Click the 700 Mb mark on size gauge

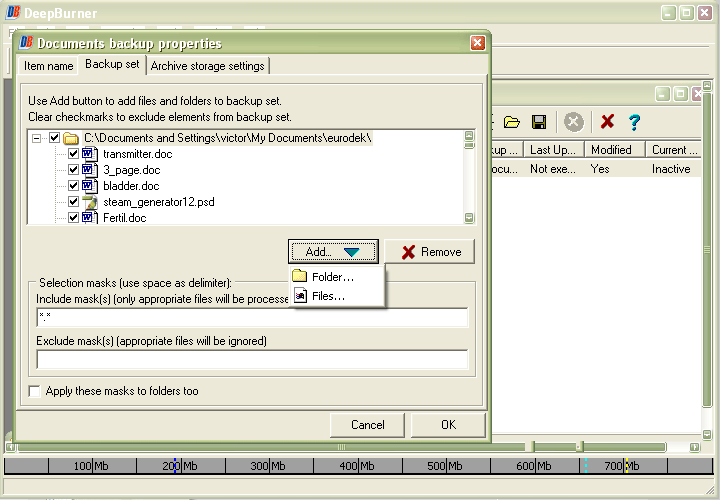(x=622, y=466)
